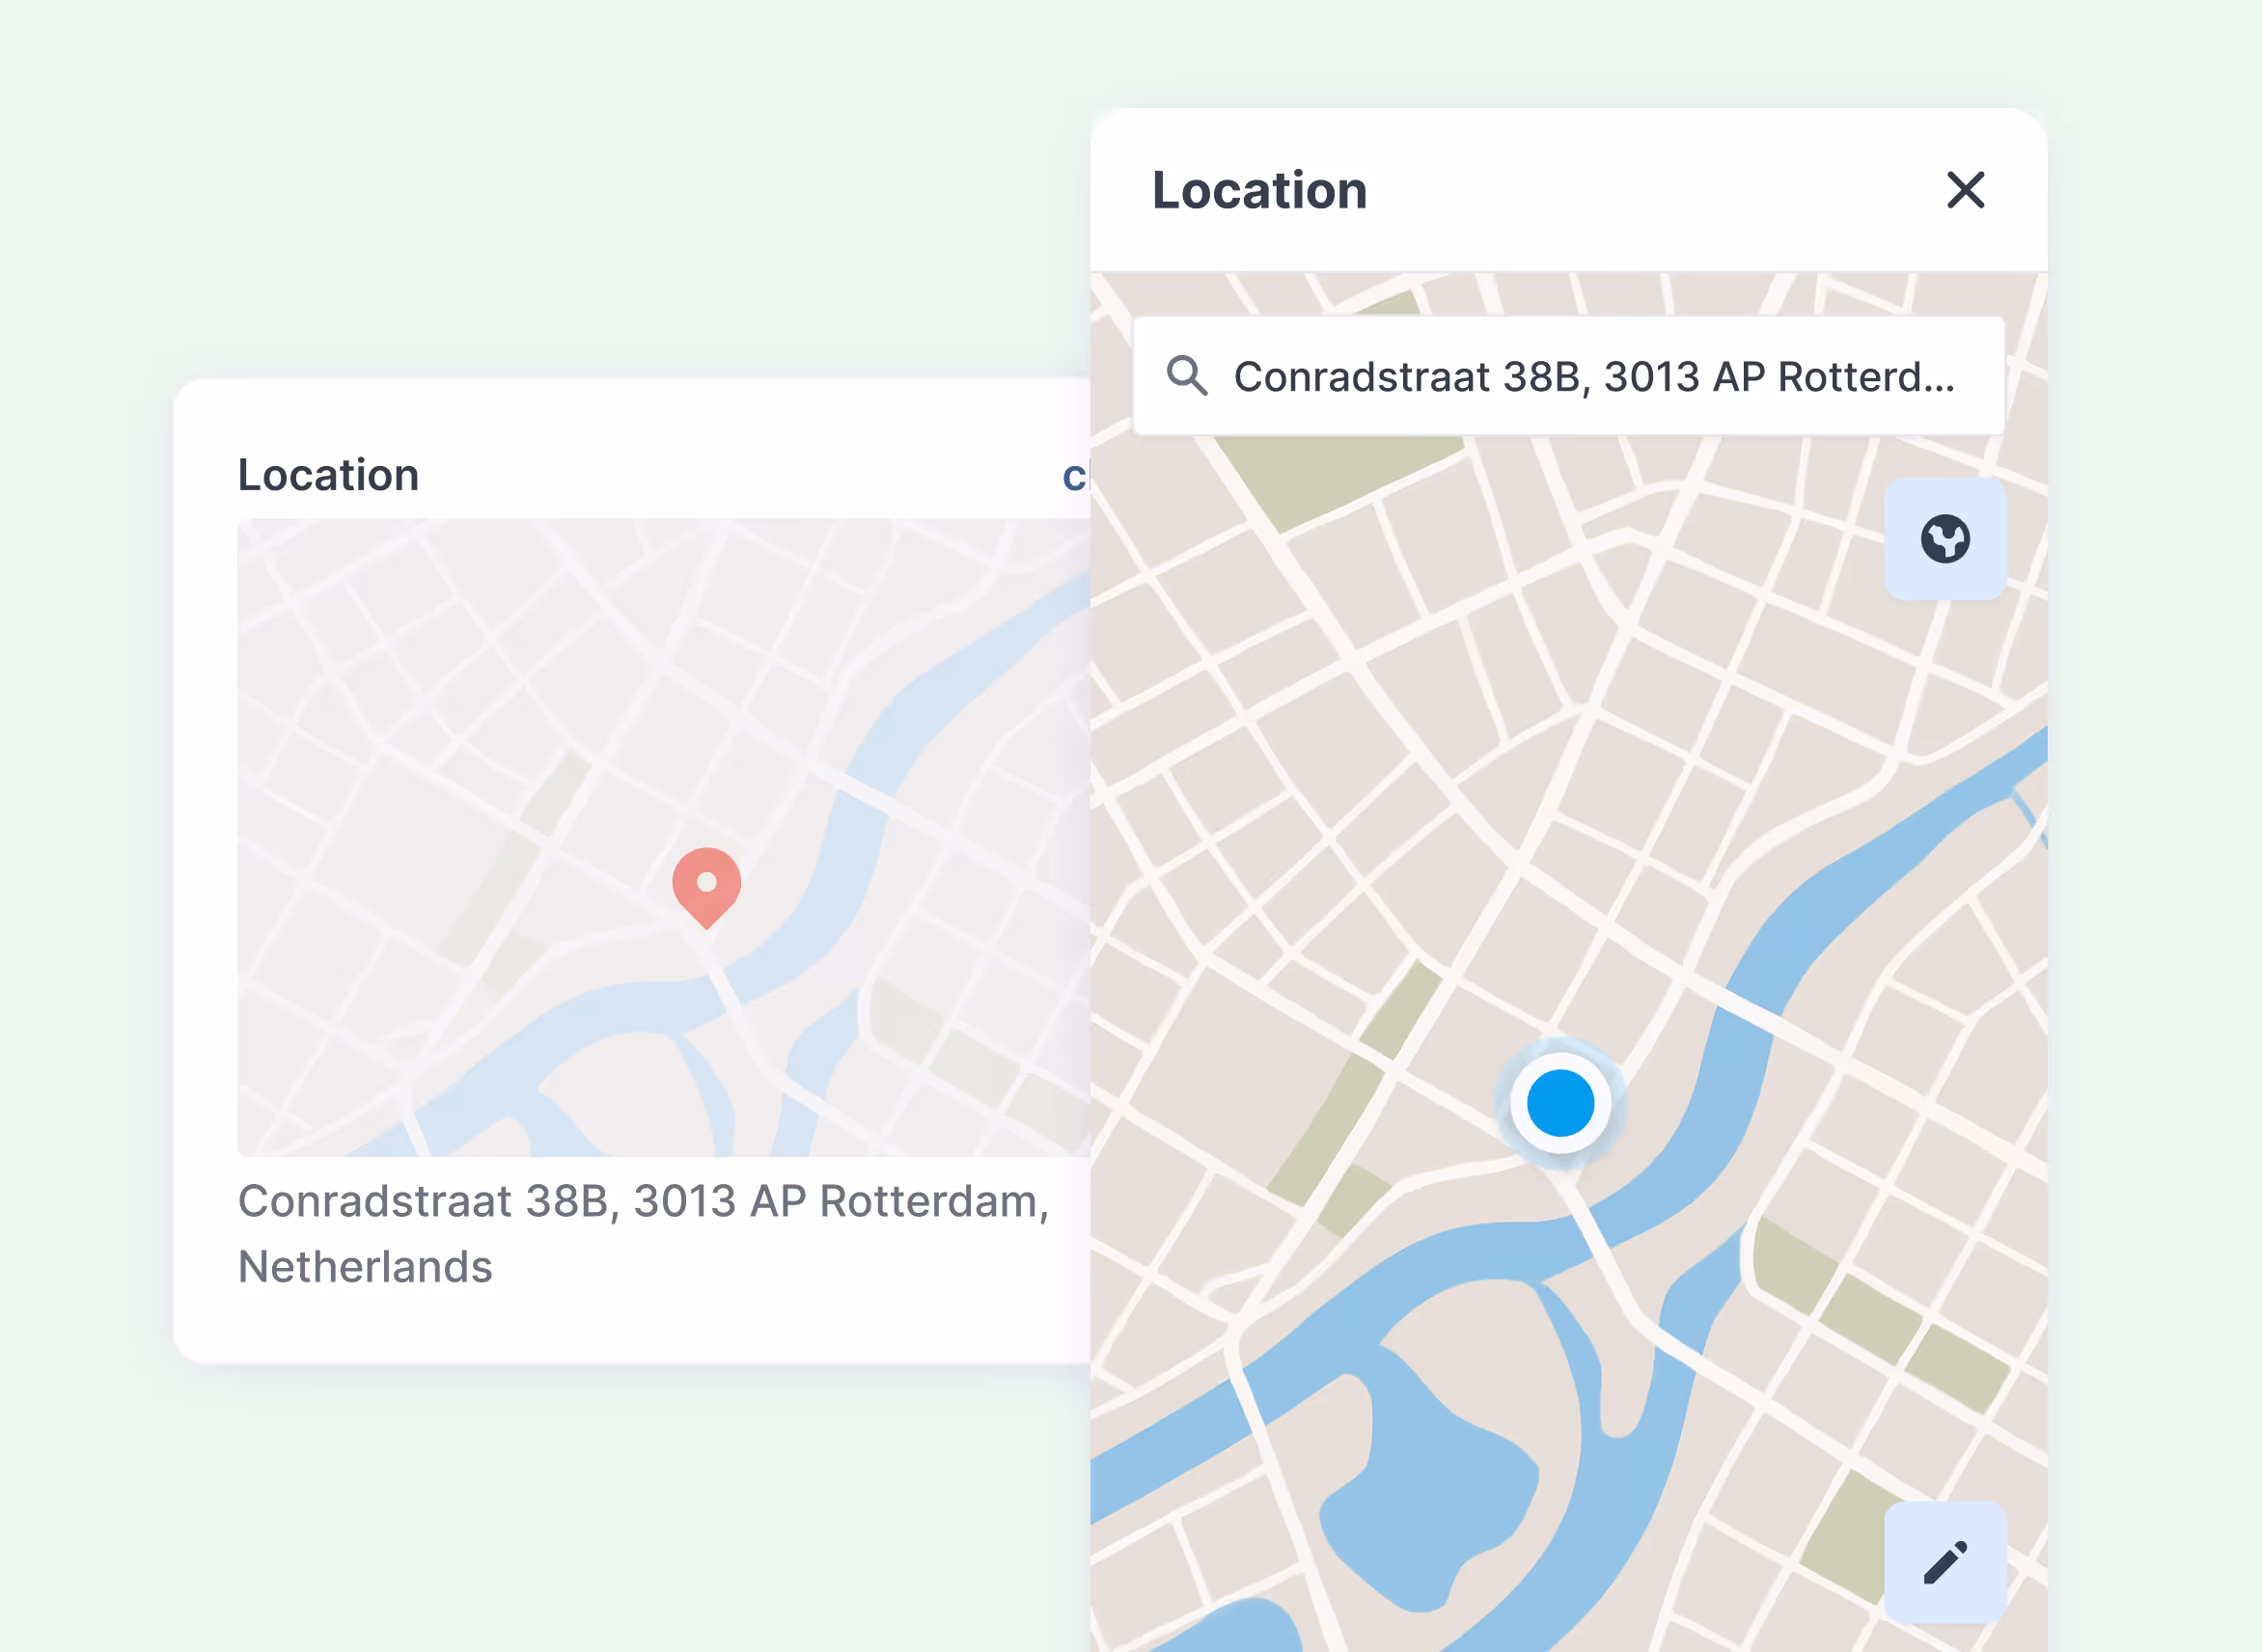Click the partially hidden link beside Location heading
The width and height of the screenshot is (2262, 1652).
1074,477
